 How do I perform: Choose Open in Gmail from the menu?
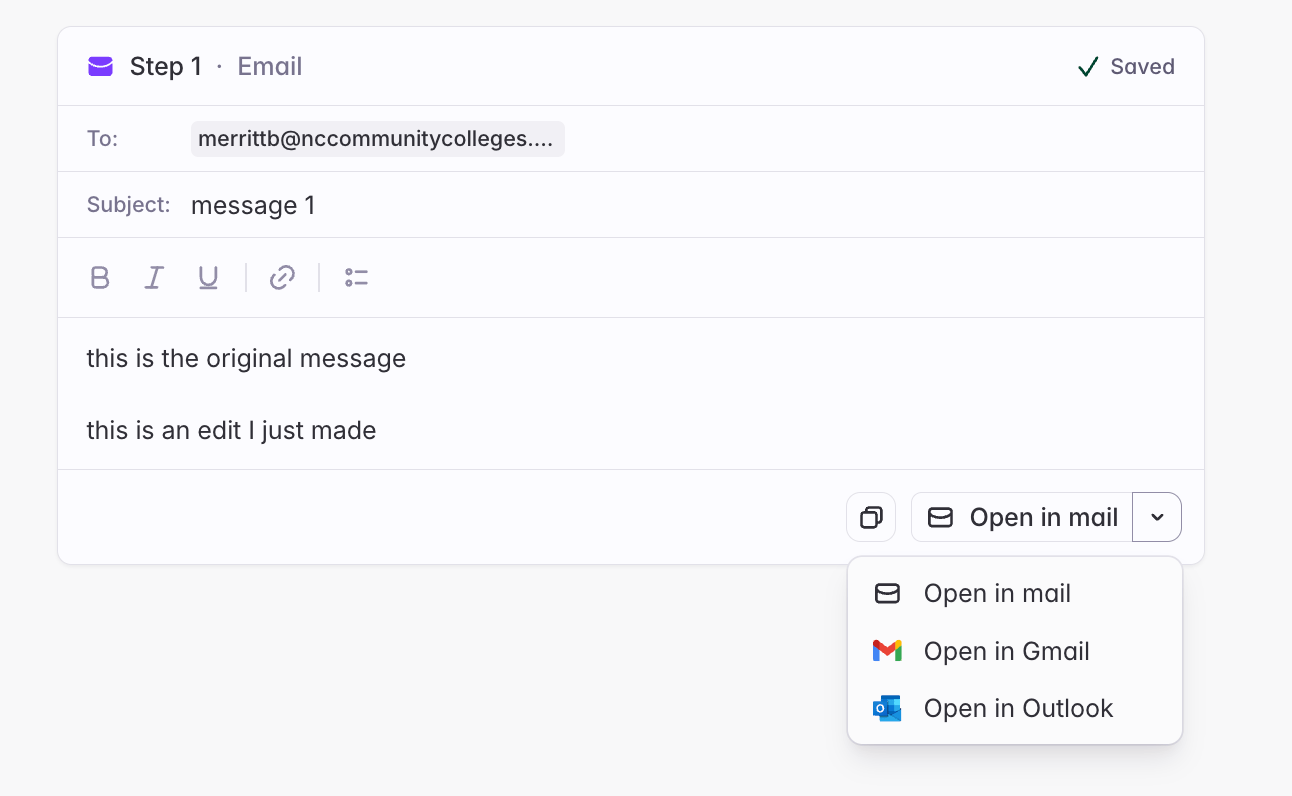point(1015,651)
